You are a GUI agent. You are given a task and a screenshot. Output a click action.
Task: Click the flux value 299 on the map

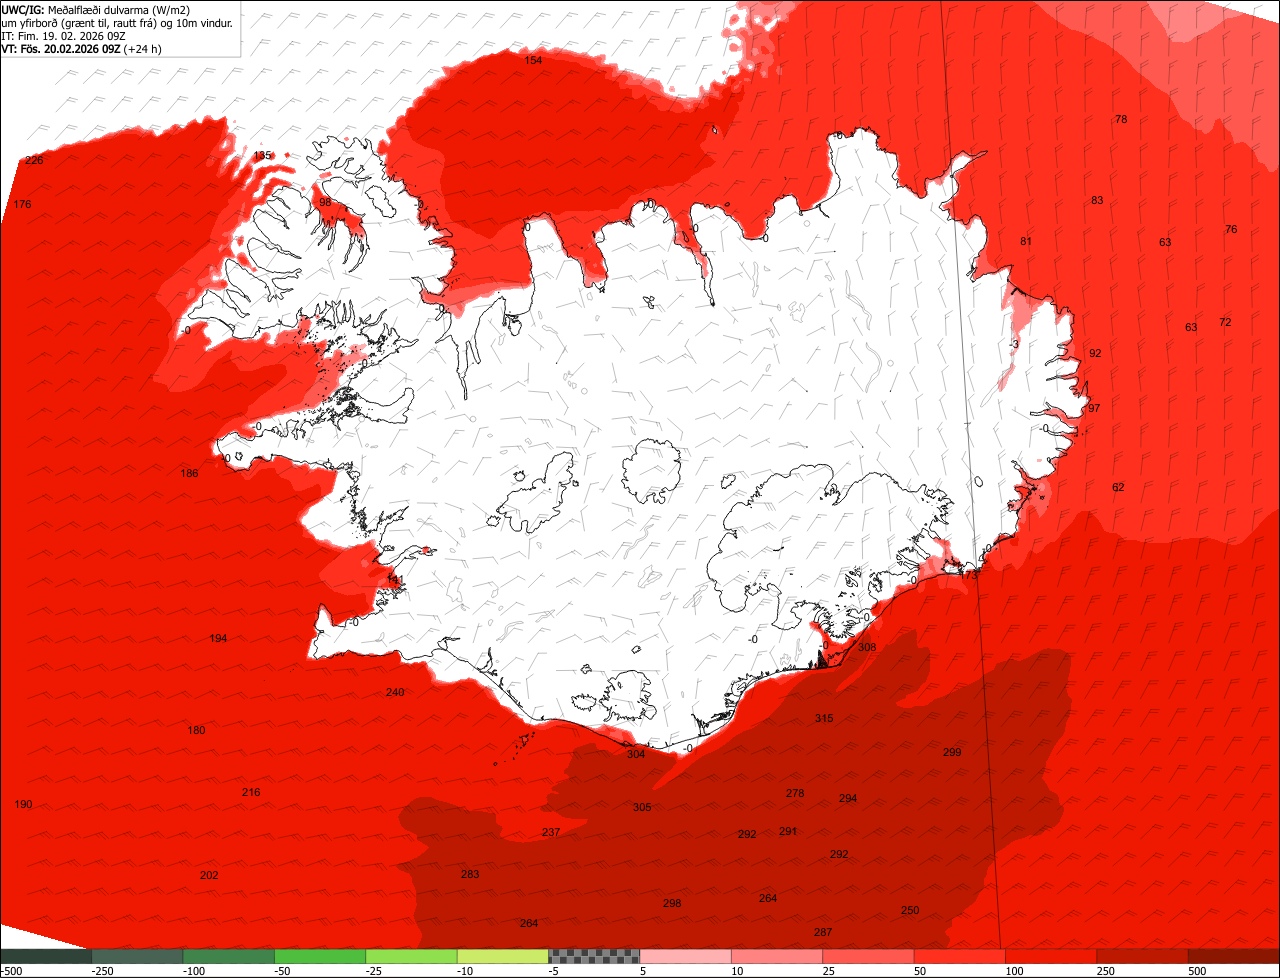[x=952, y=752]
